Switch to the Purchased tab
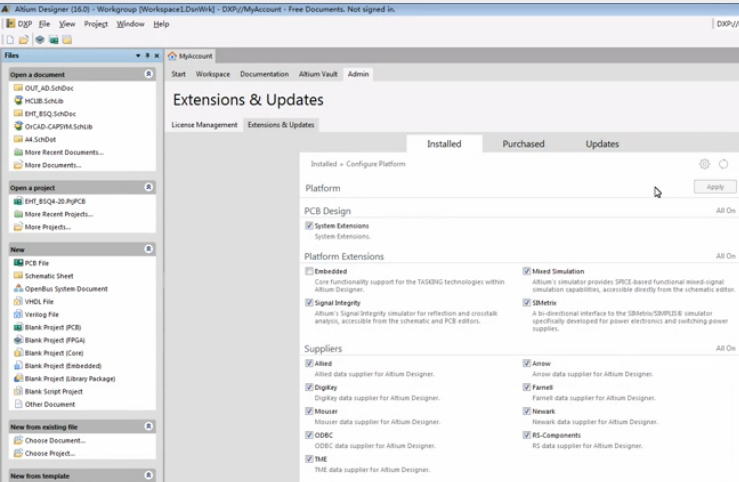The image size is (739, 482). pos(523,144)
